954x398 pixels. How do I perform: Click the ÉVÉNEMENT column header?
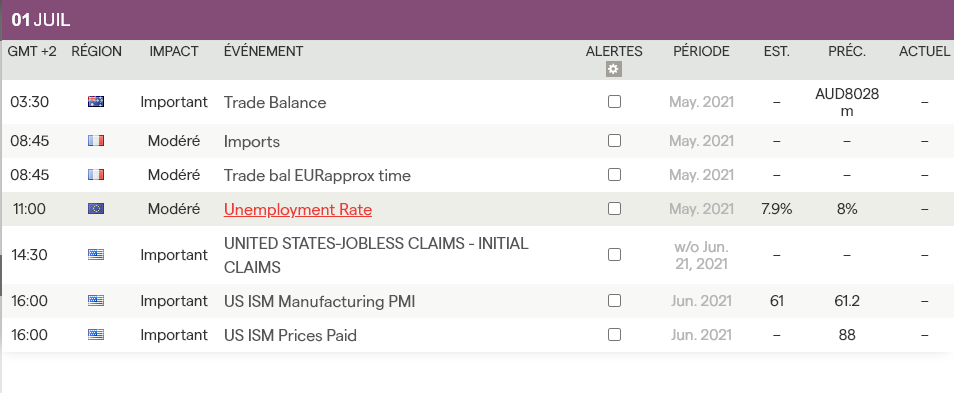tap(263, 52)
